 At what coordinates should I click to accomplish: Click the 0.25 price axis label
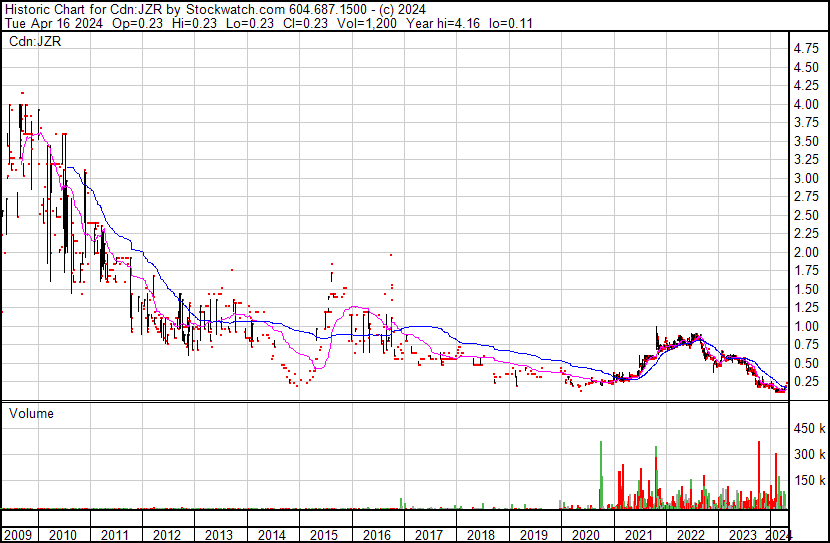(x=806, y=382)
